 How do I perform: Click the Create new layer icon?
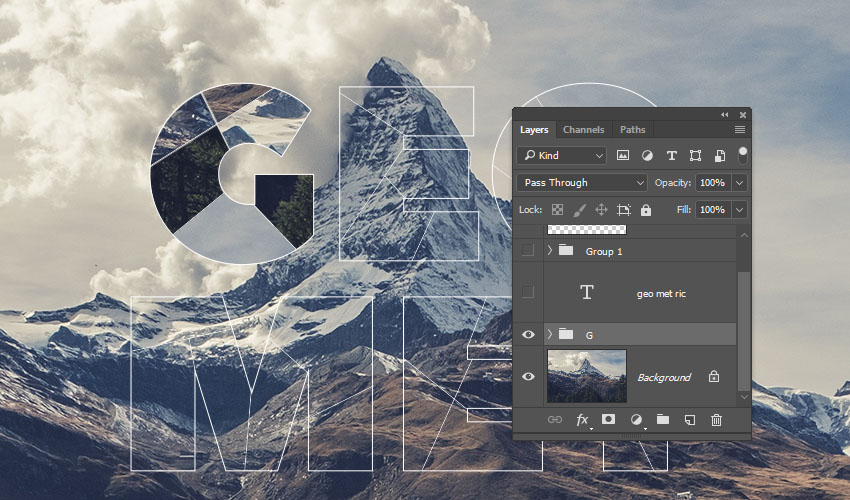coord(689,421)
